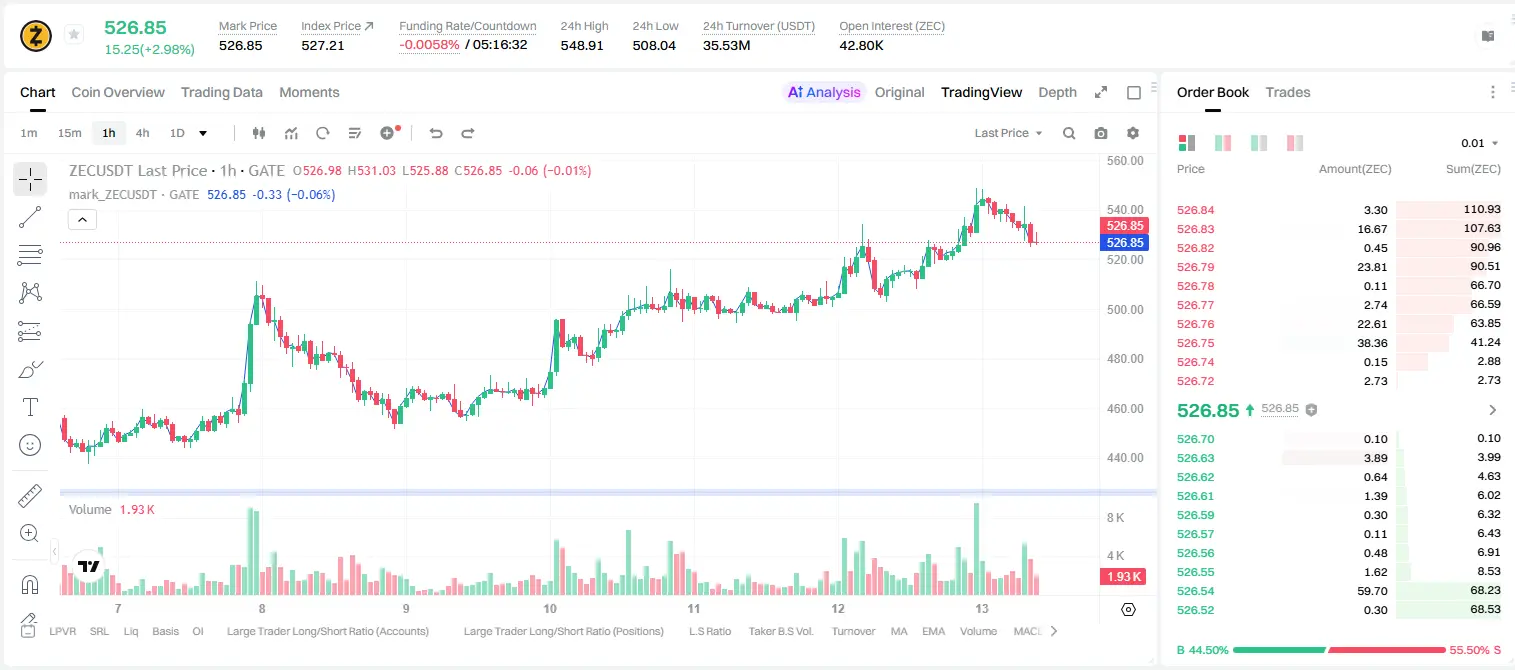
Task: Select the text annotation tool
Action: 30,407
